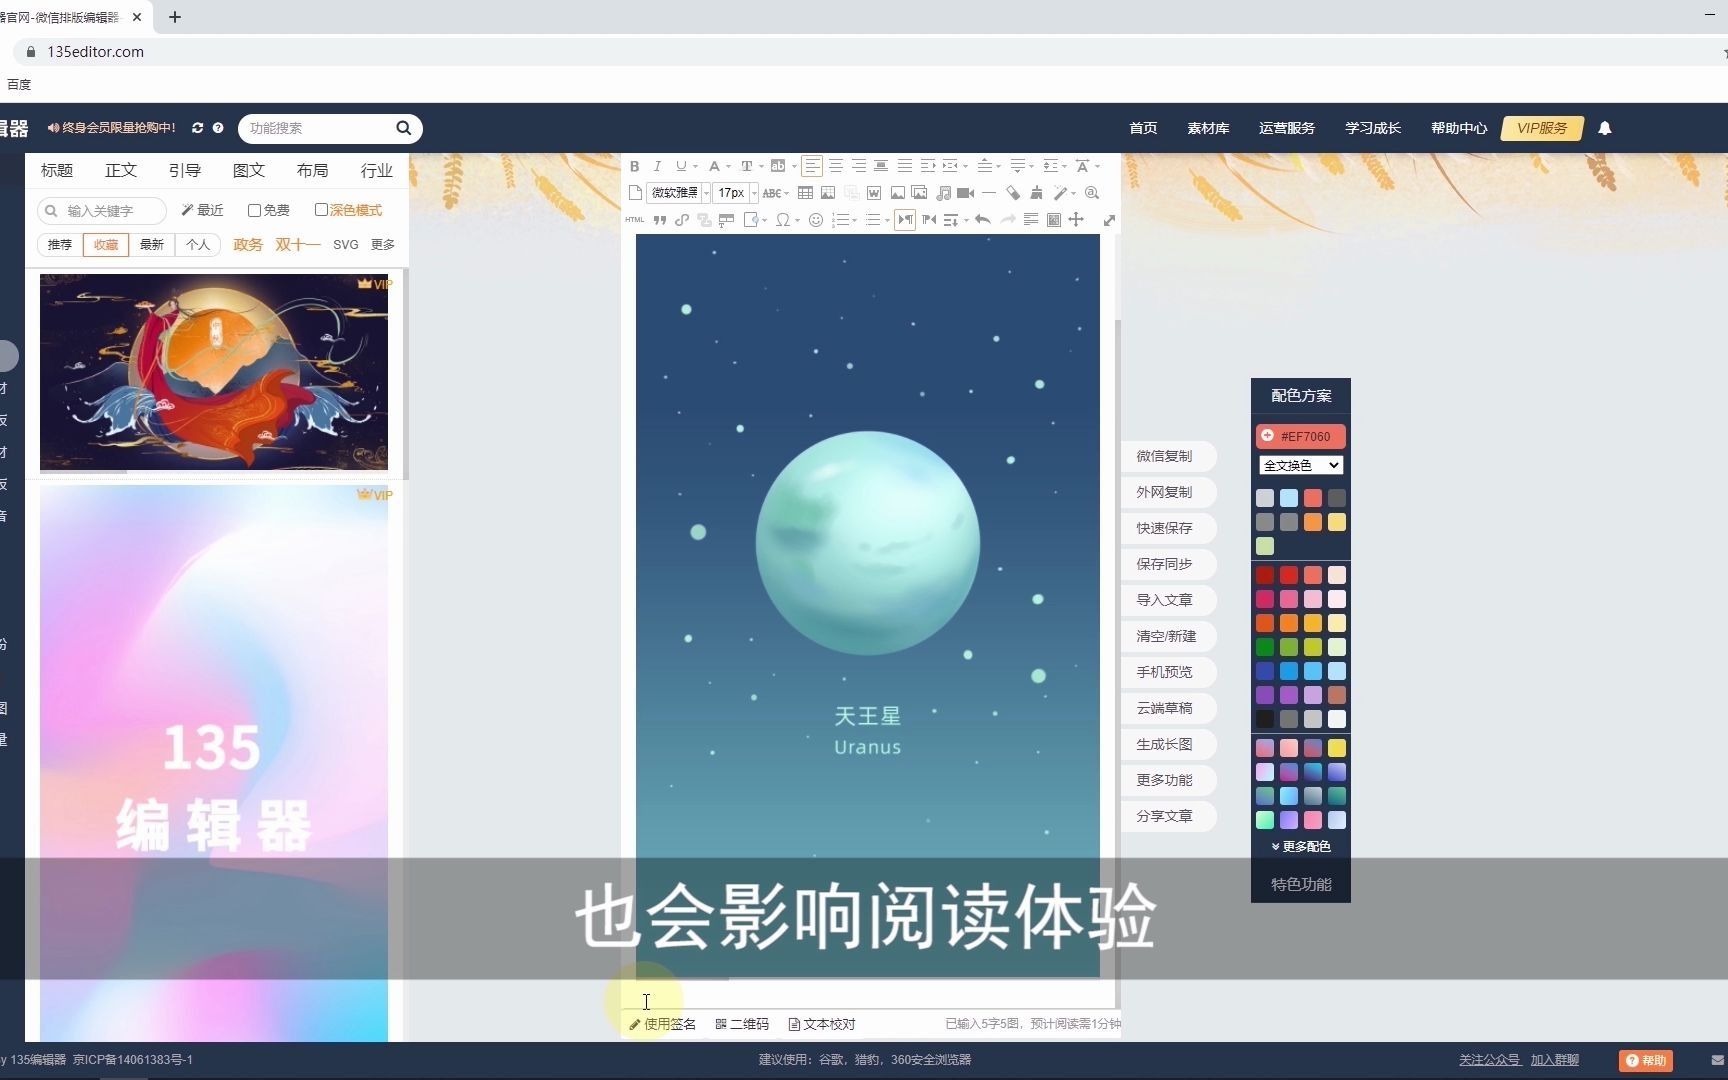Image resolution: width=1728 pixels, height=1080 pixels.
Task: Click the refresh icon beside the promo text
Action: (x=197, y=128)
